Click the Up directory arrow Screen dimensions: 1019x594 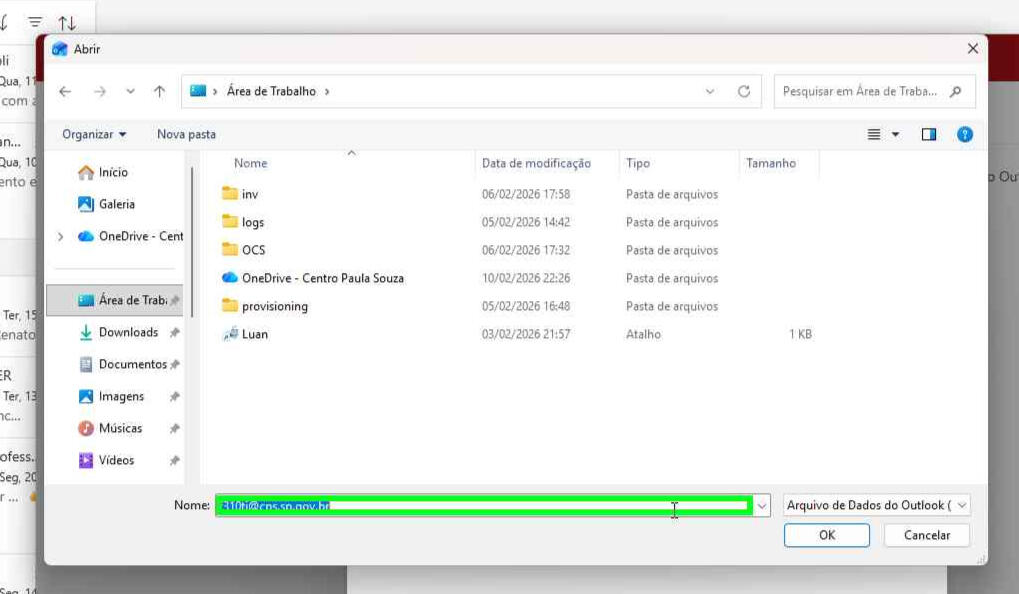click(159, 91)
